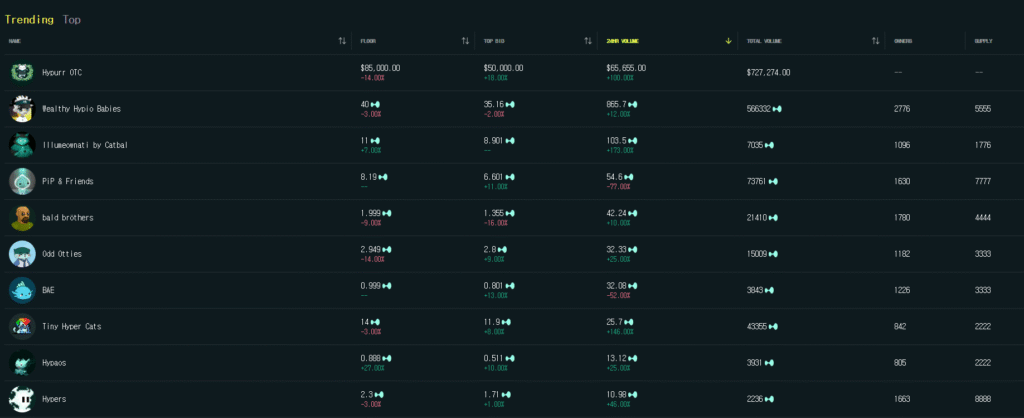1024x418 pixels.
Task: Click the bald brothers avatar icon
Action: click(22, 217)
